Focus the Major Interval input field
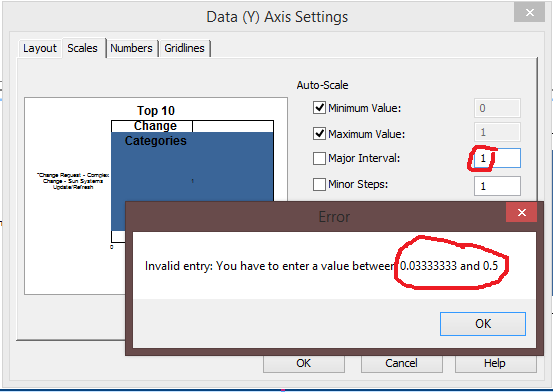 click(x=497, y=158)
